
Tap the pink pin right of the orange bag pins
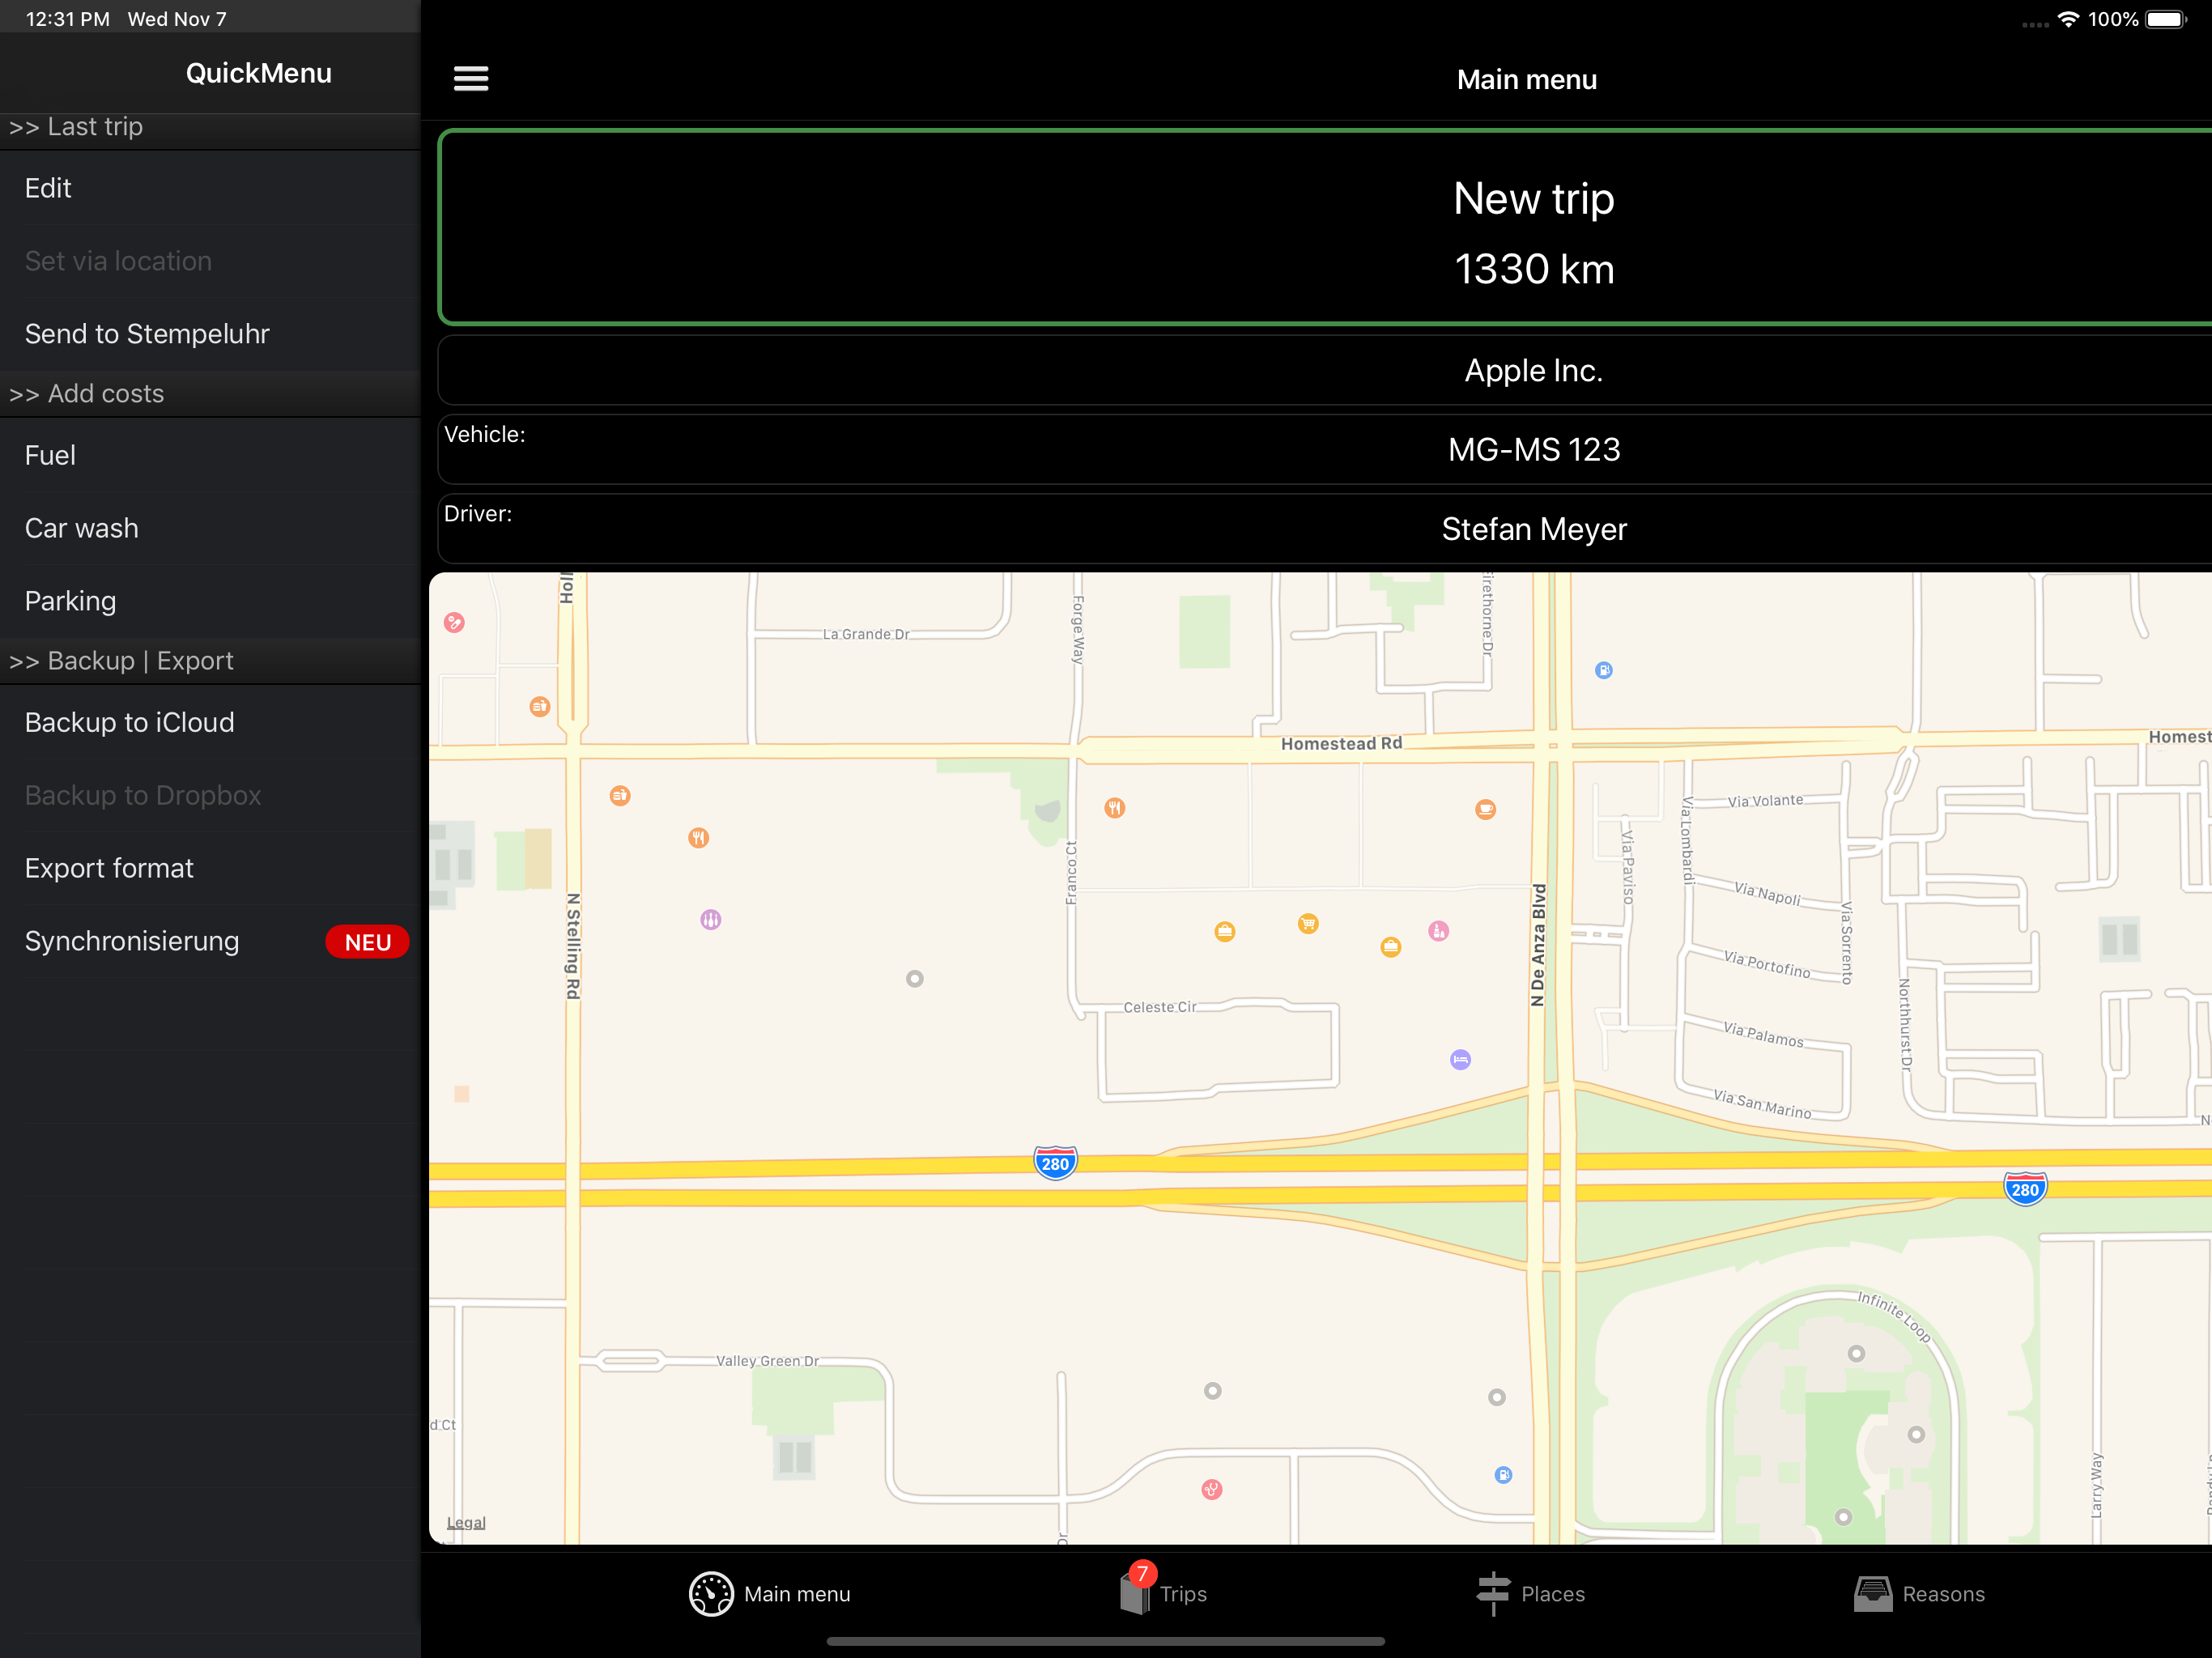(1439, 932)
